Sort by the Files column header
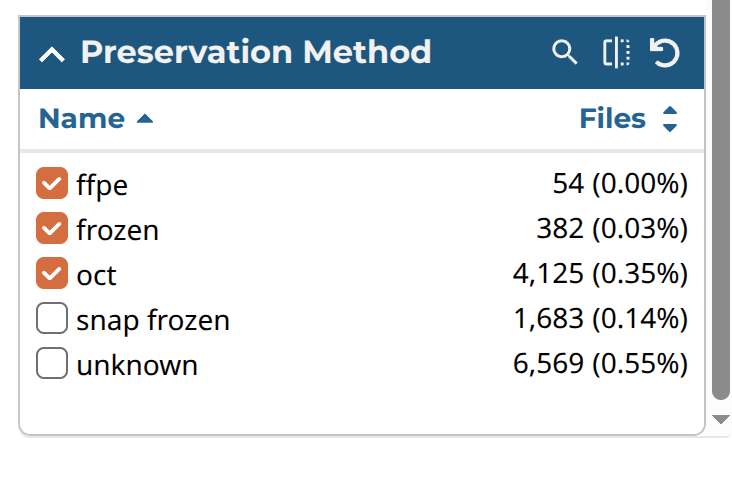732x482 pixels. (612, 119)
